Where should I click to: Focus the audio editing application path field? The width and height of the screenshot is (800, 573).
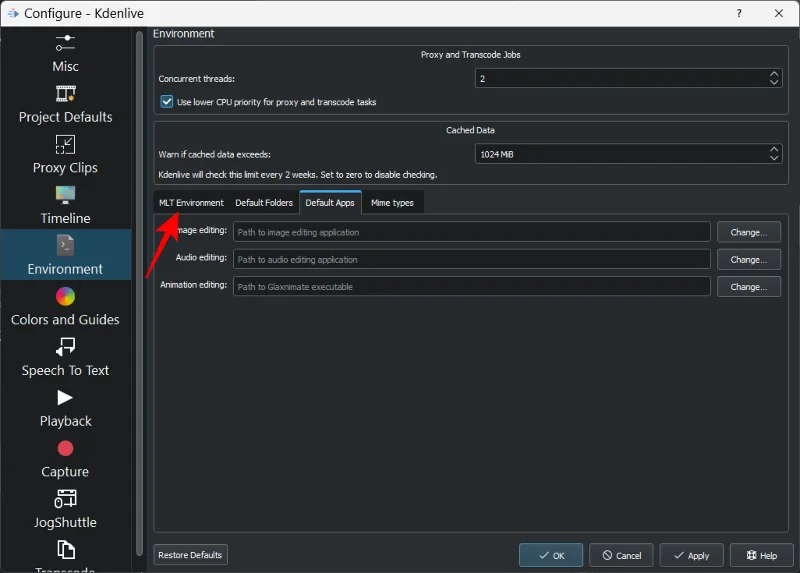click(471, 260)
